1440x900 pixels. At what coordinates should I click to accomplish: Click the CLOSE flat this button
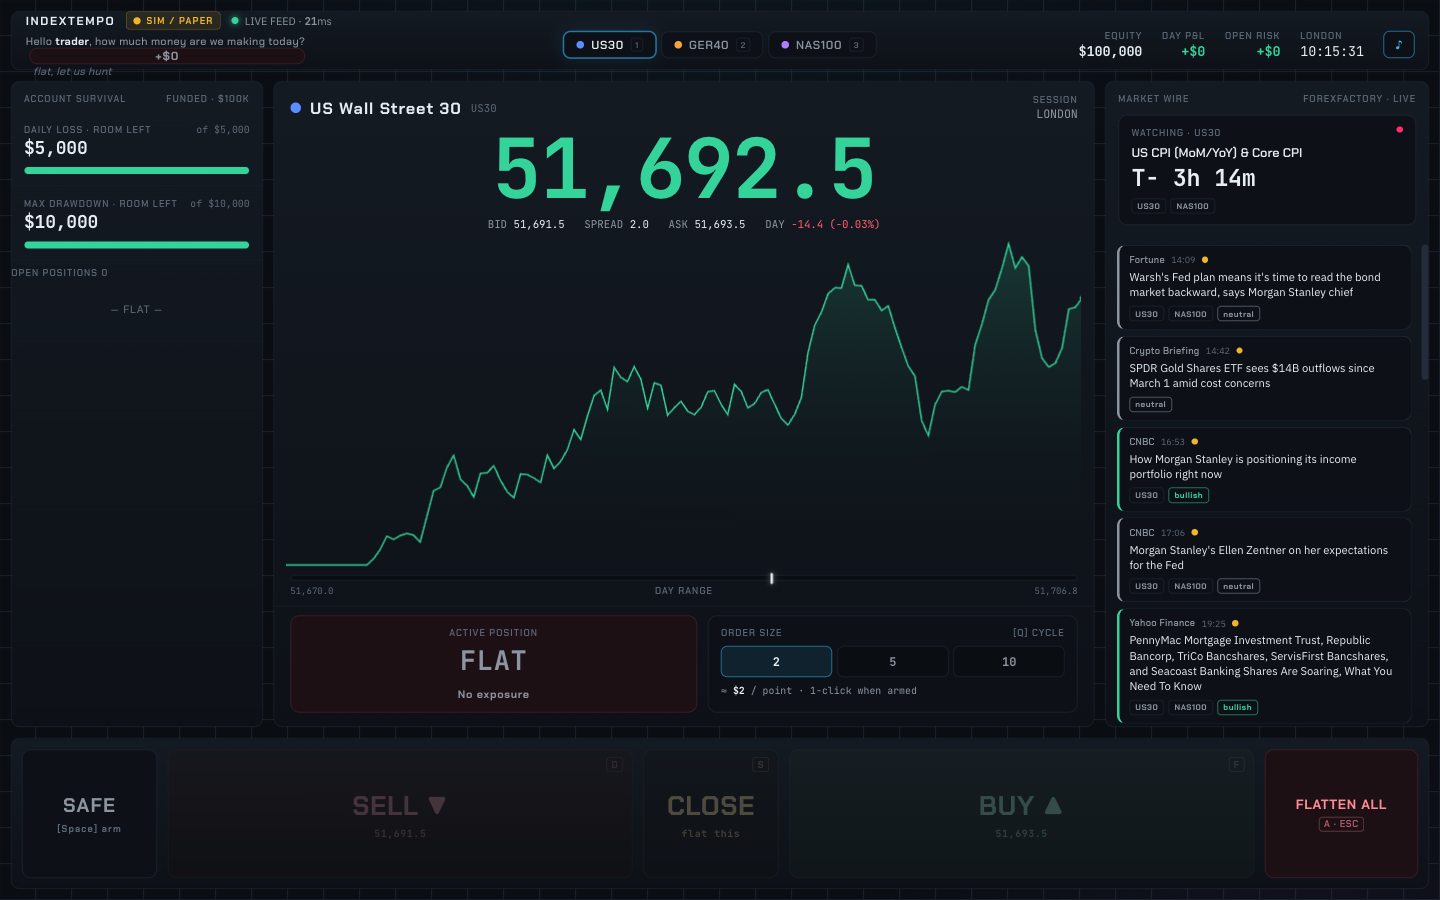711,814
